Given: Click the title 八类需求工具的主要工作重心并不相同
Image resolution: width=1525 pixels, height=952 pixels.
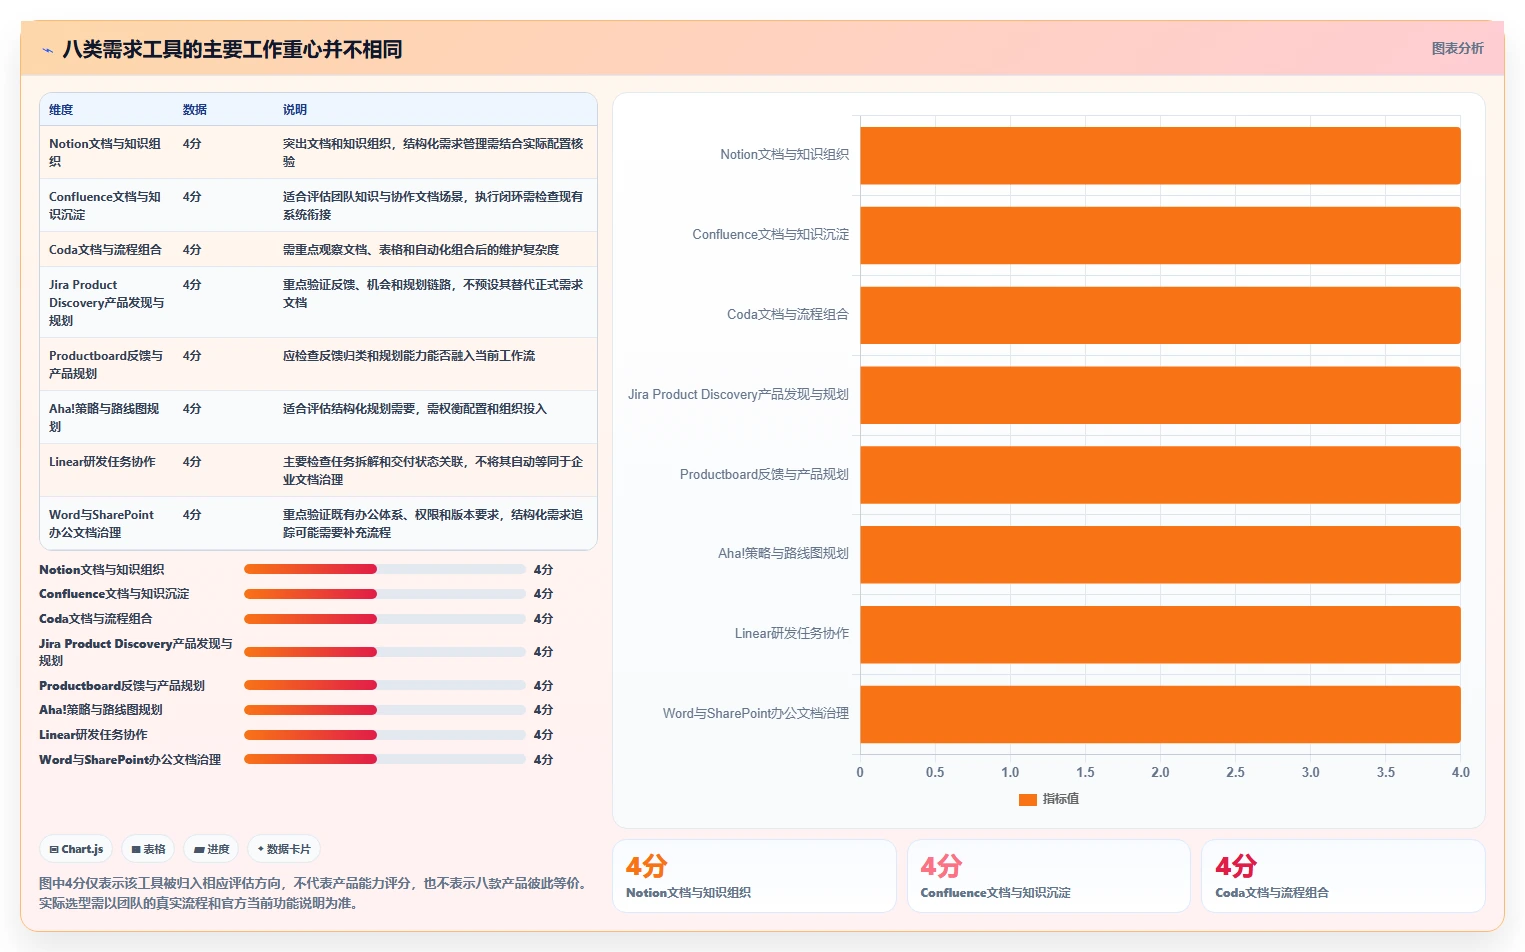Looking at the screenshot, I should (x=232, y=49).
